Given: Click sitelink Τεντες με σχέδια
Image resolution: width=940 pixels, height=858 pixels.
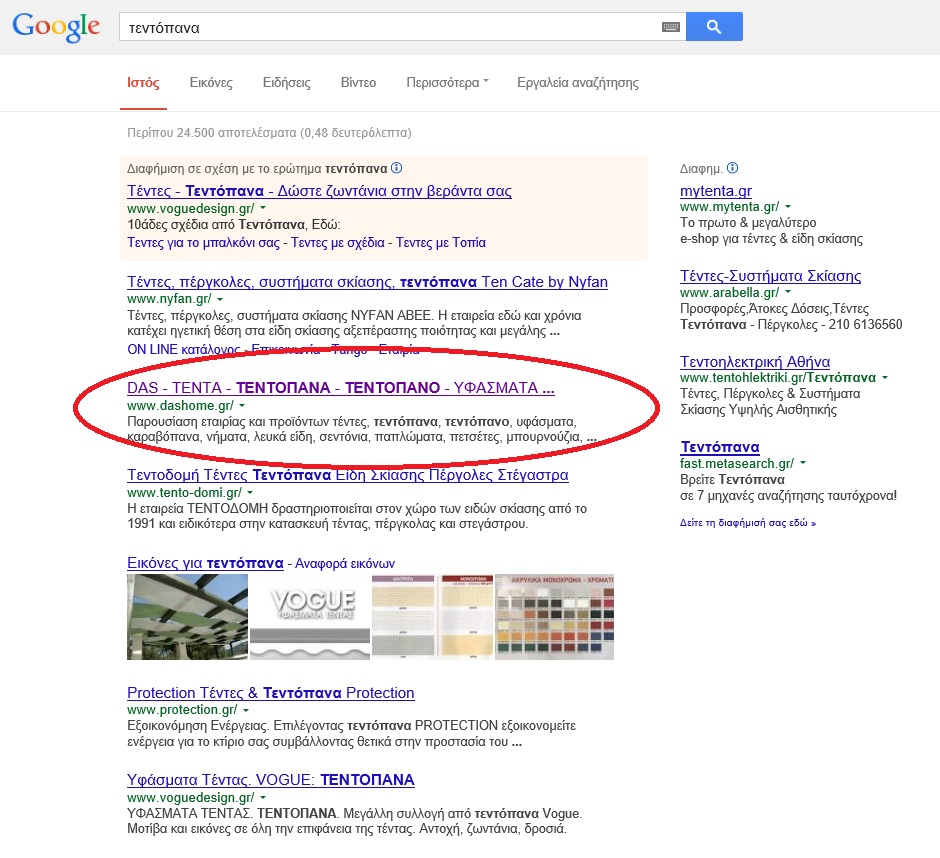Looking at the screenshot, I should (x=338, y=242).
